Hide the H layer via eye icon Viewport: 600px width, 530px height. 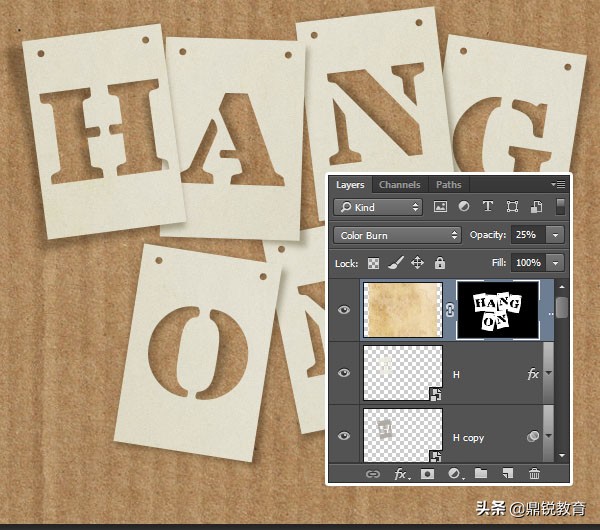345,373
